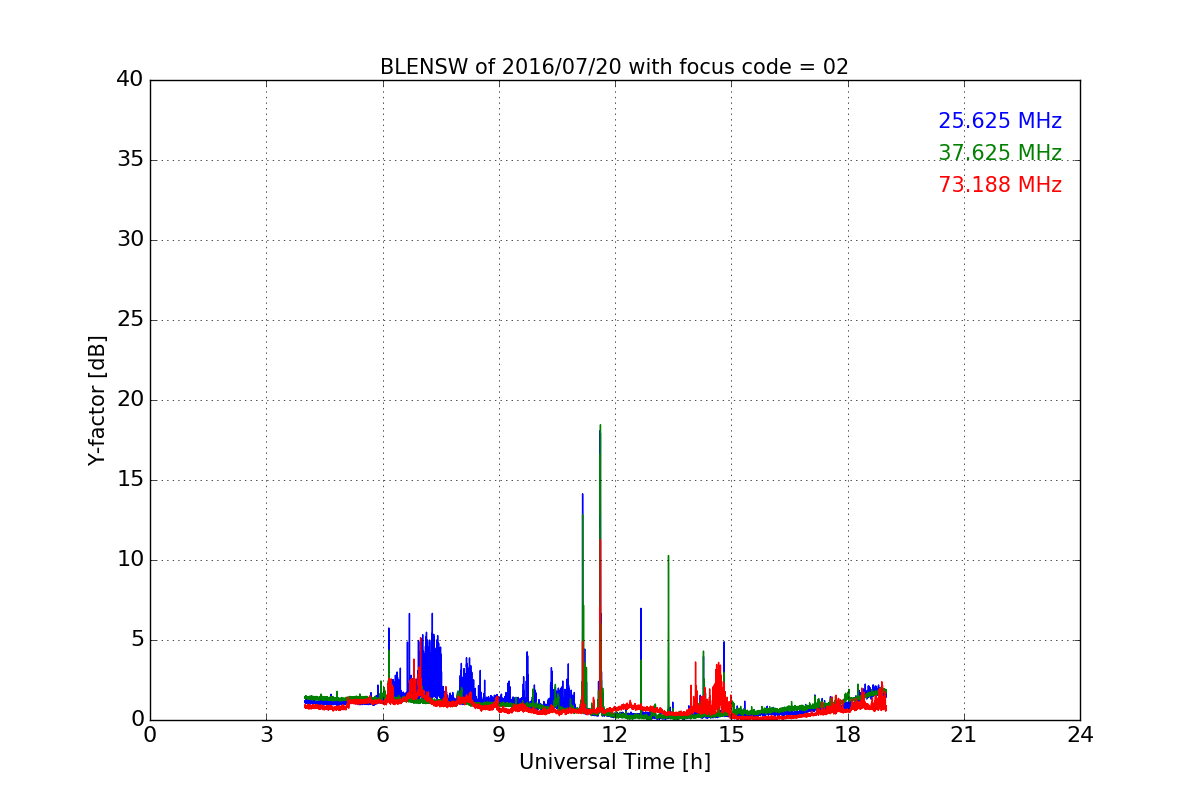
Task: Click the y-axis tick label 20
Action: click(130, 400)
